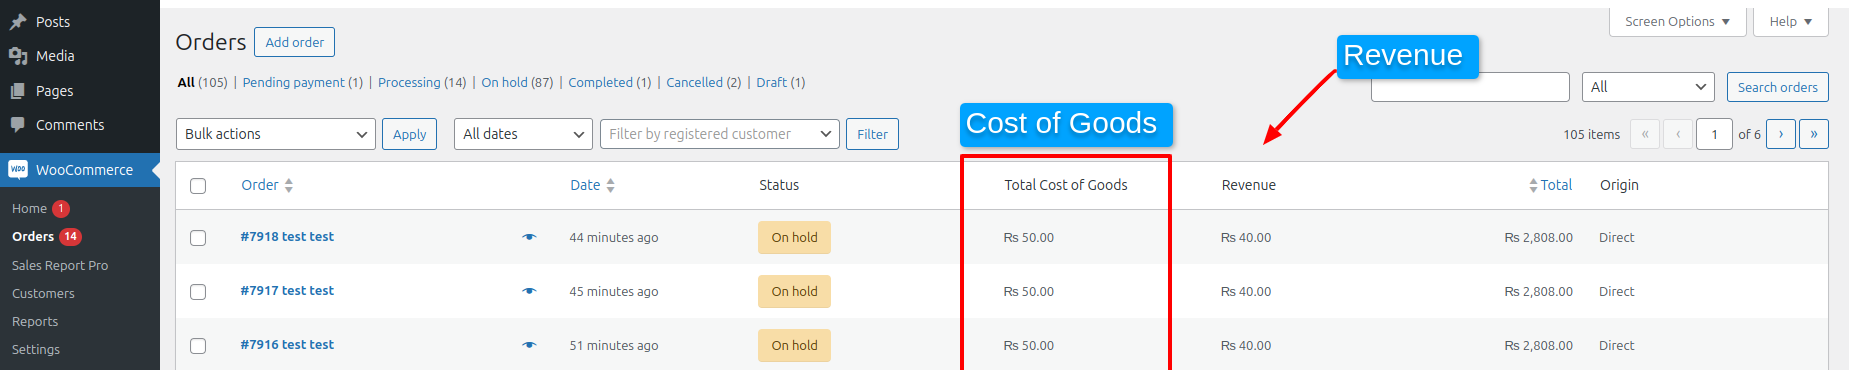This screenshot has height=370, width=1849.
Task: Open order #7917 test test
Action: coord(287,291)
